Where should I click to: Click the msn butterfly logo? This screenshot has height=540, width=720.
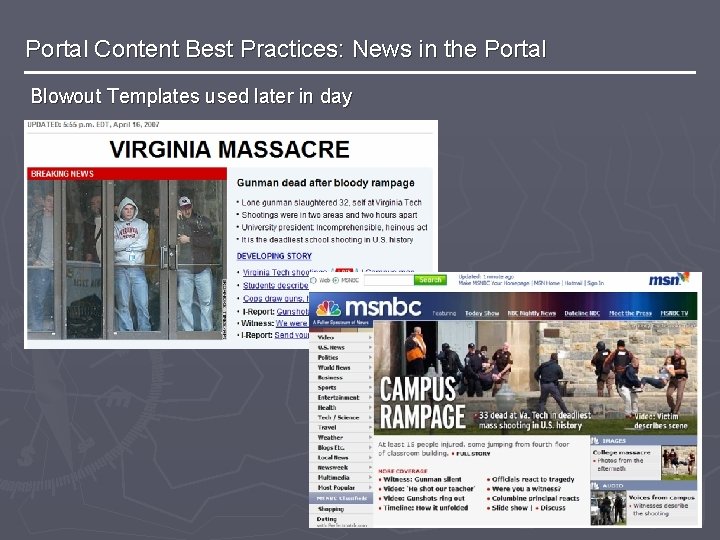pyautogui.click(x=684, y=277)
